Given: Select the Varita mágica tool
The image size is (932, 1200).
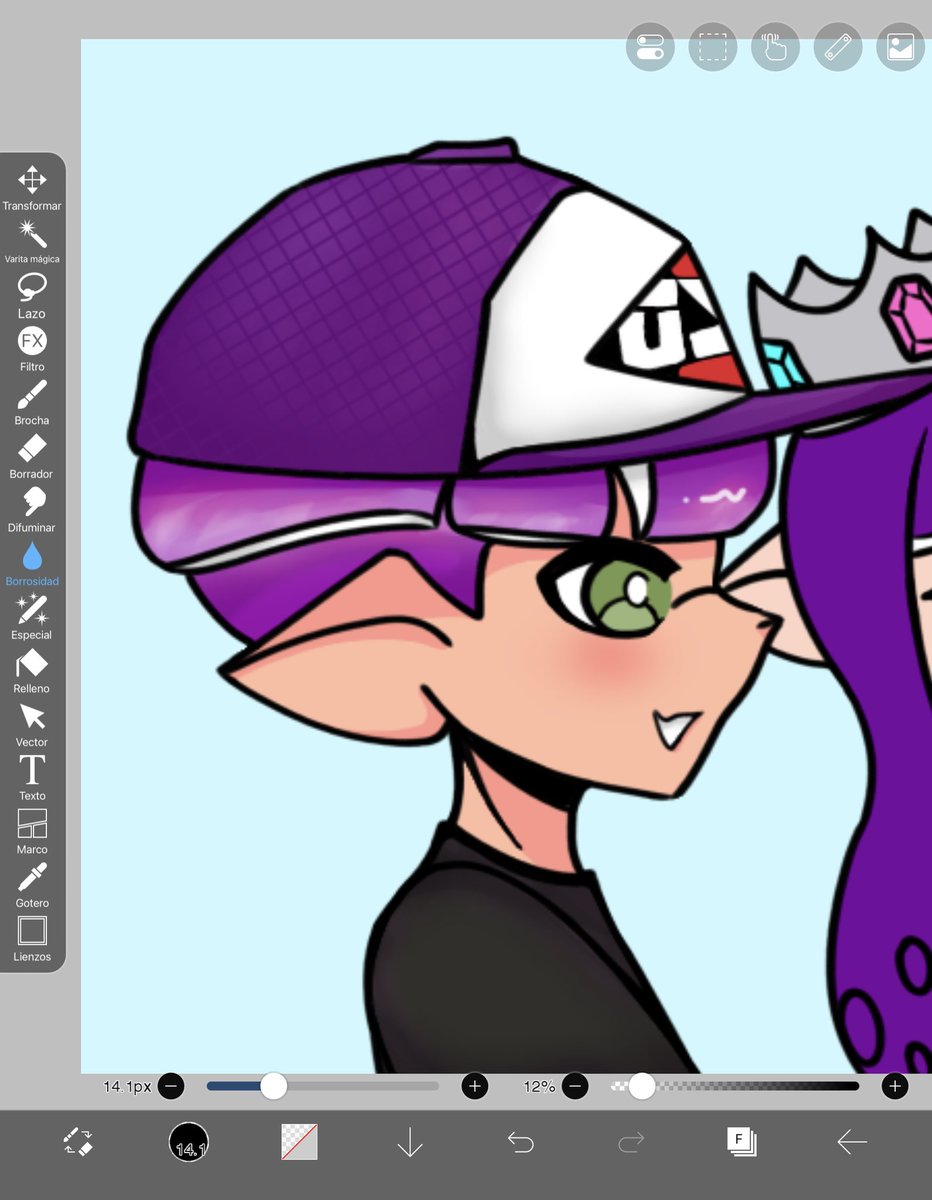Looking at the screenshot, I should [32, 242].
